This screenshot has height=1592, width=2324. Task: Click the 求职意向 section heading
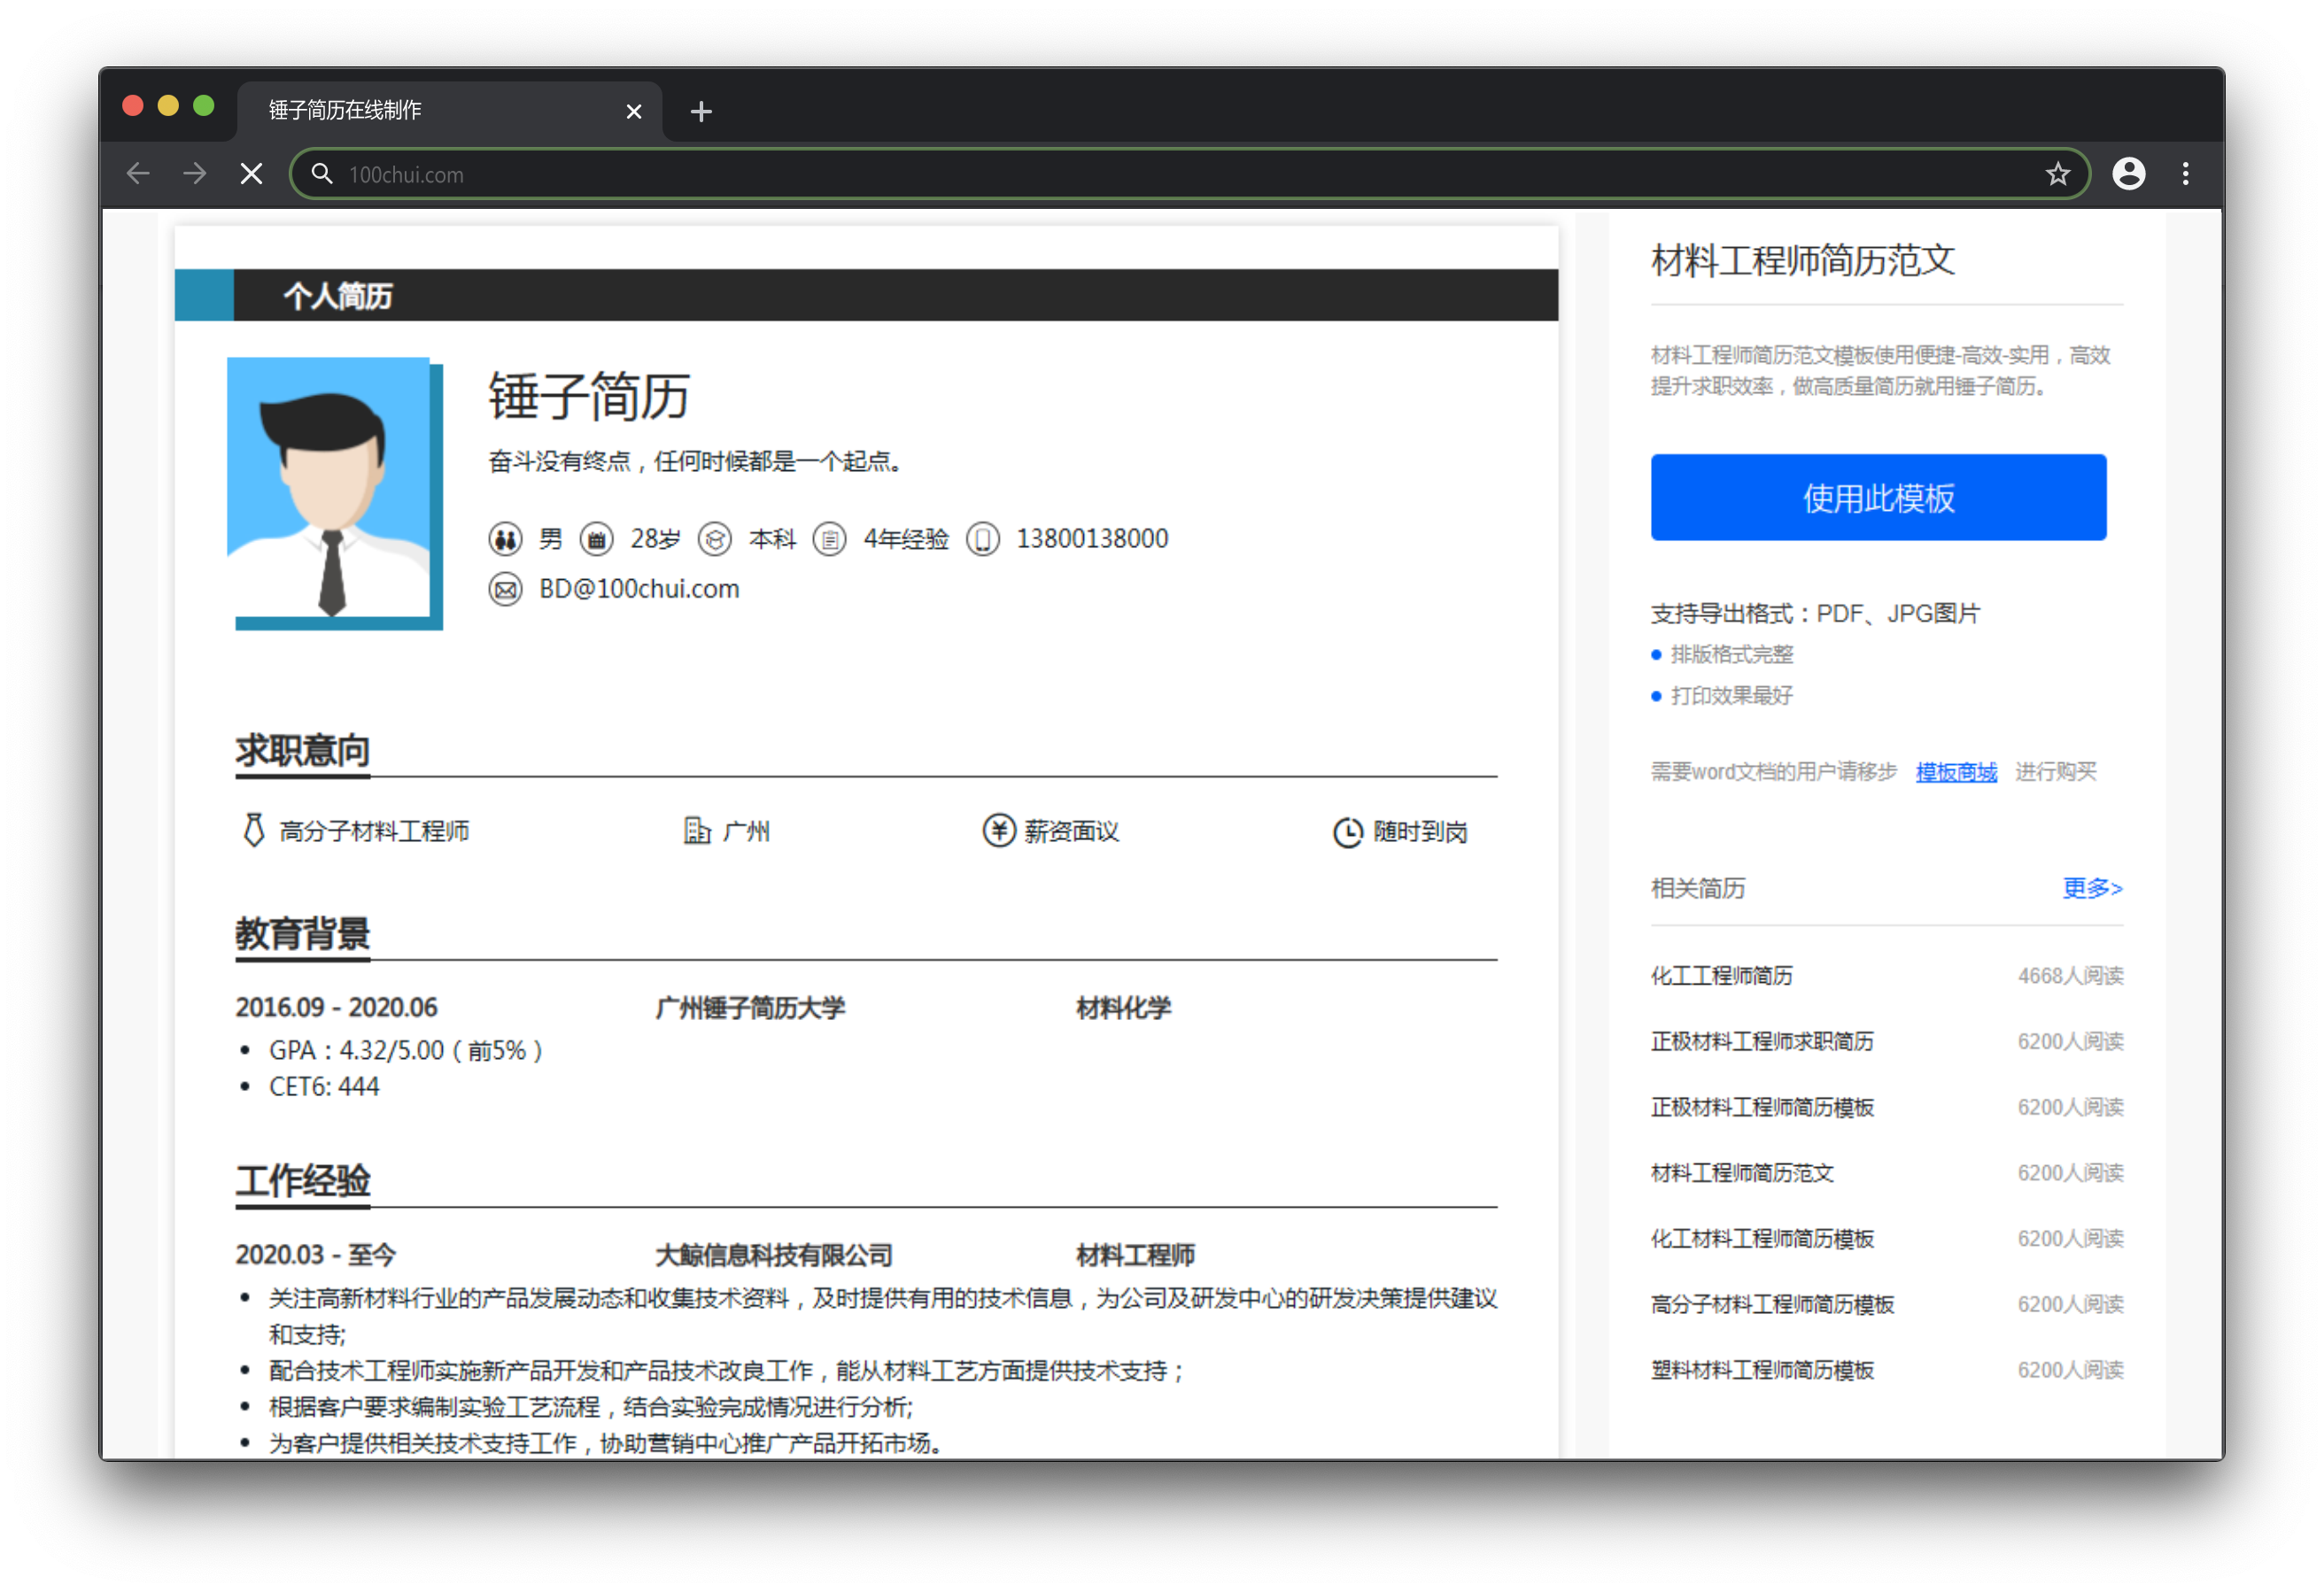[302, 750]
